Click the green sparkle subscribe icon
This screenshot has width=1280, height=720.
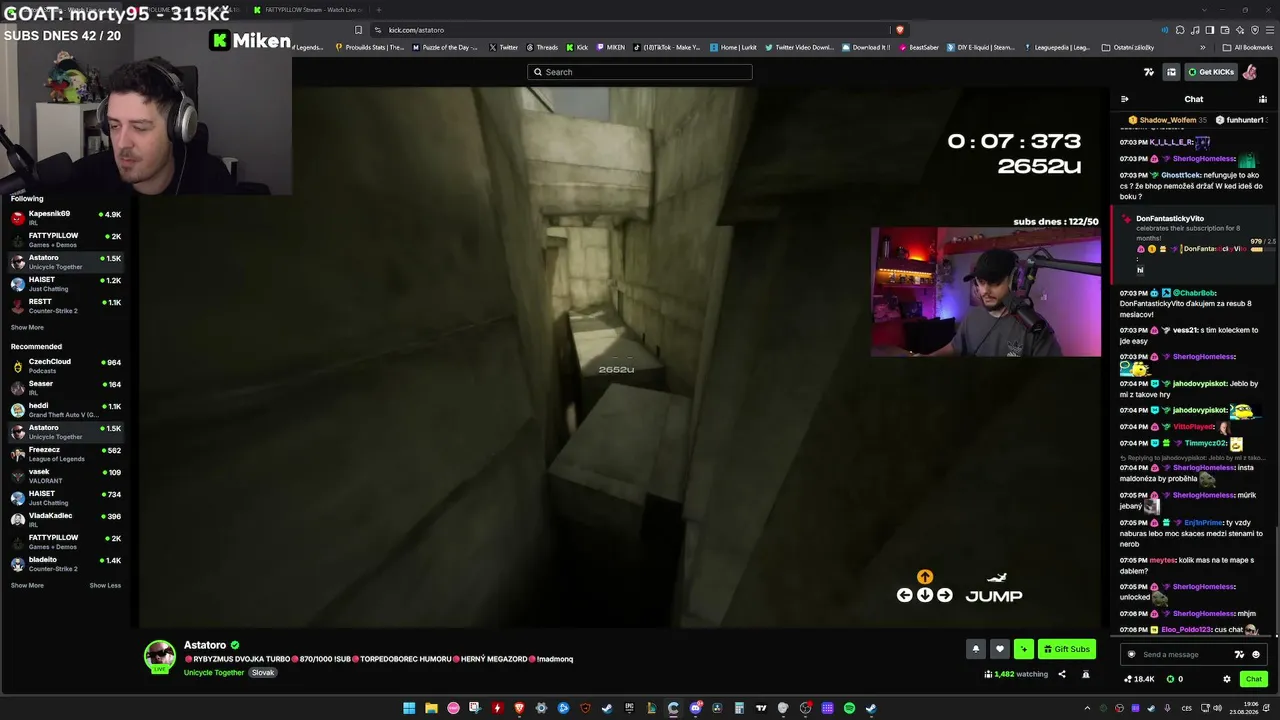pyautogui.click(x=1023, y=649)
